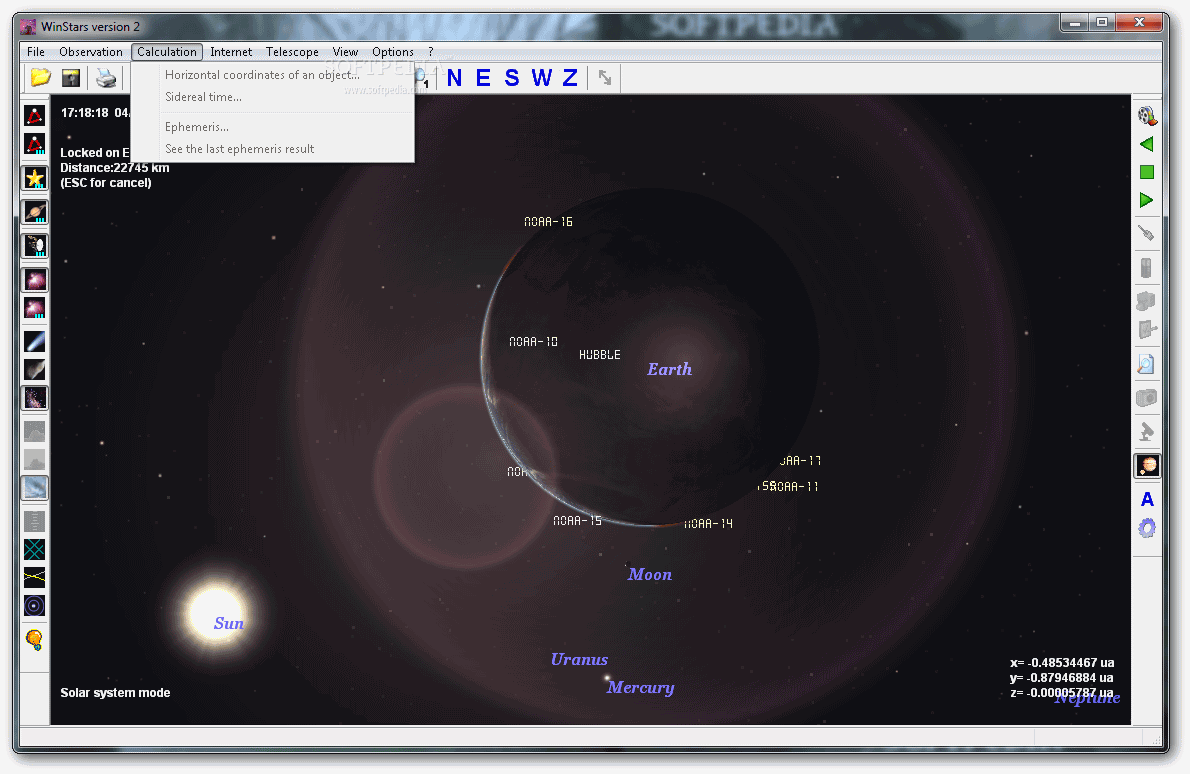Run time backward with green left arrow

pyautogui.click(x=1147, y=144)
